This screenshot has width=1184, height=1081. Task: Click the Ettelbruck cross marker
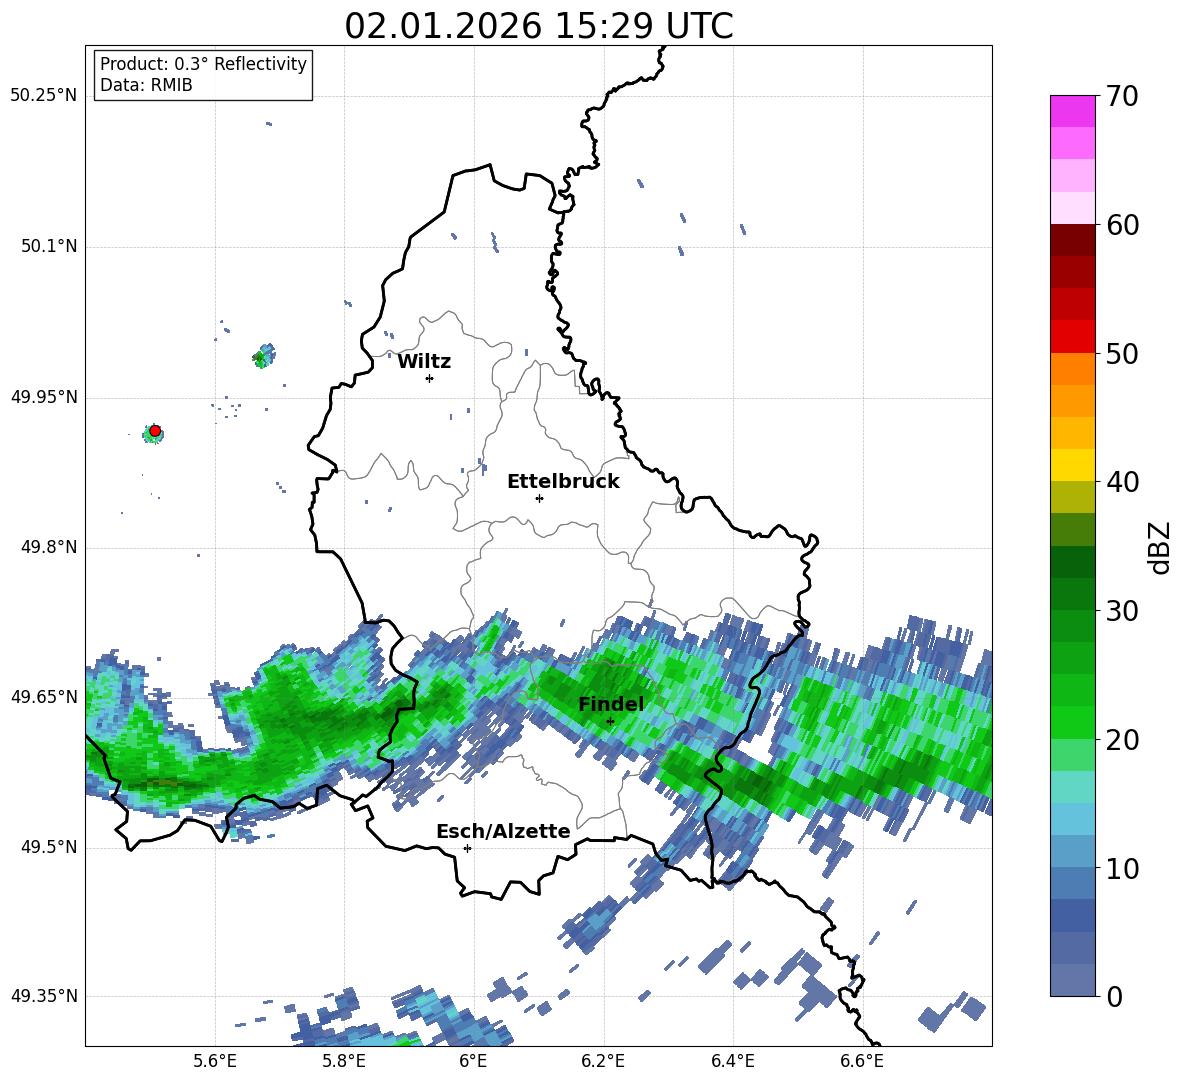coord(539,498)
